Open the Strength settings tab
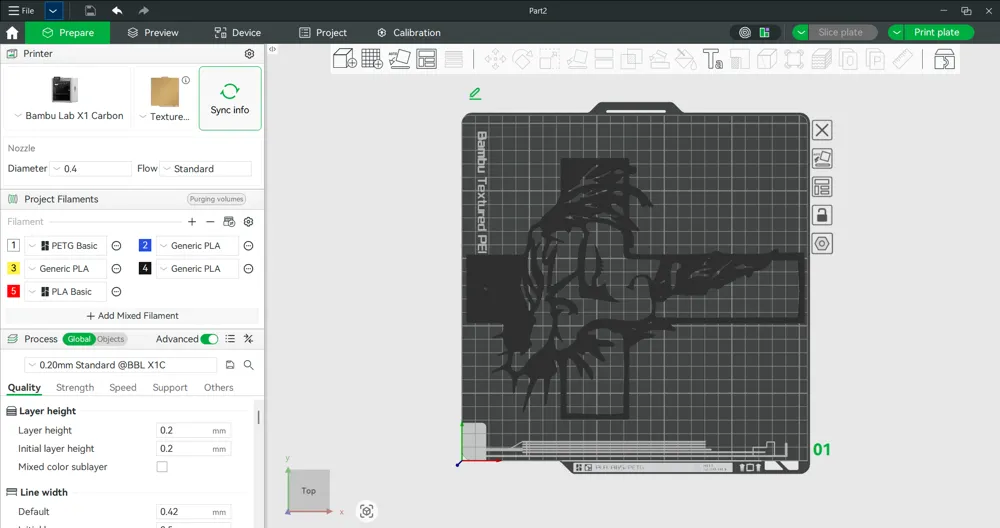1000x528 pixels. pos(75,387)
